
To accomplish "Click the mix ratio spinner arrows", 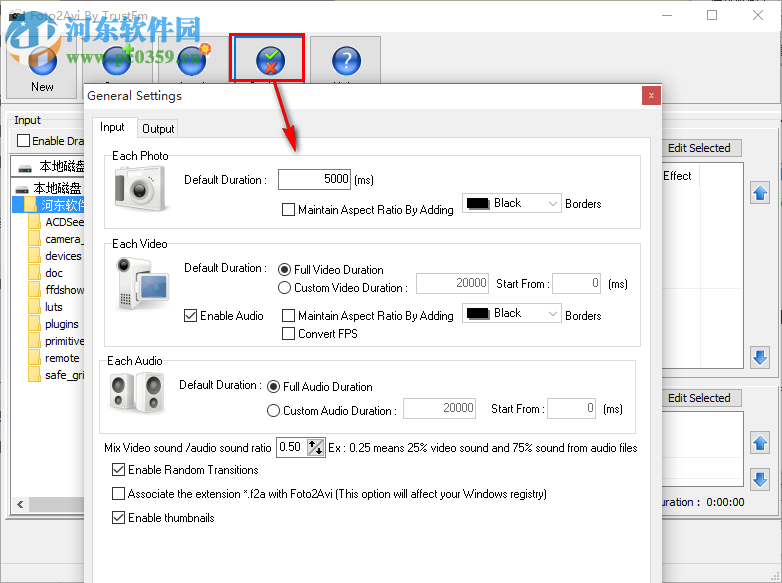I will coord(315,447).
